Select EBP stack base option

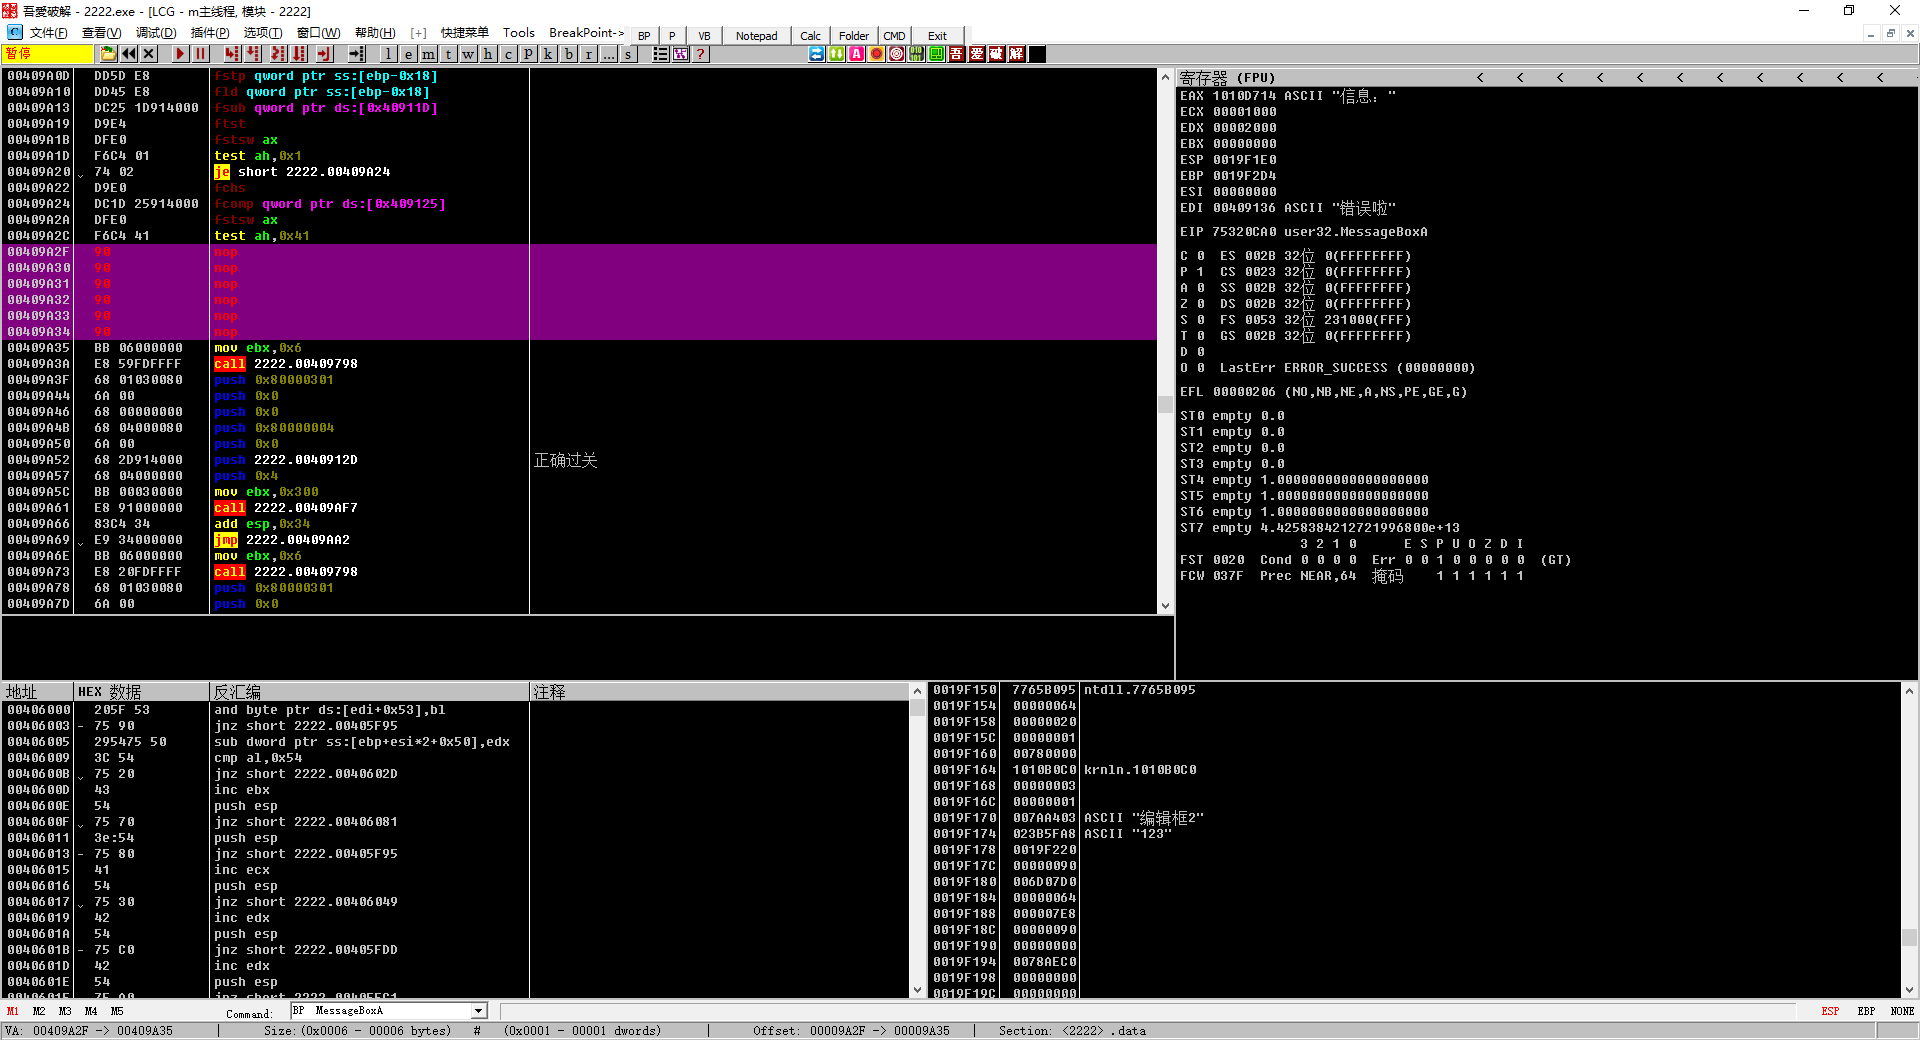[1866, 1012]
